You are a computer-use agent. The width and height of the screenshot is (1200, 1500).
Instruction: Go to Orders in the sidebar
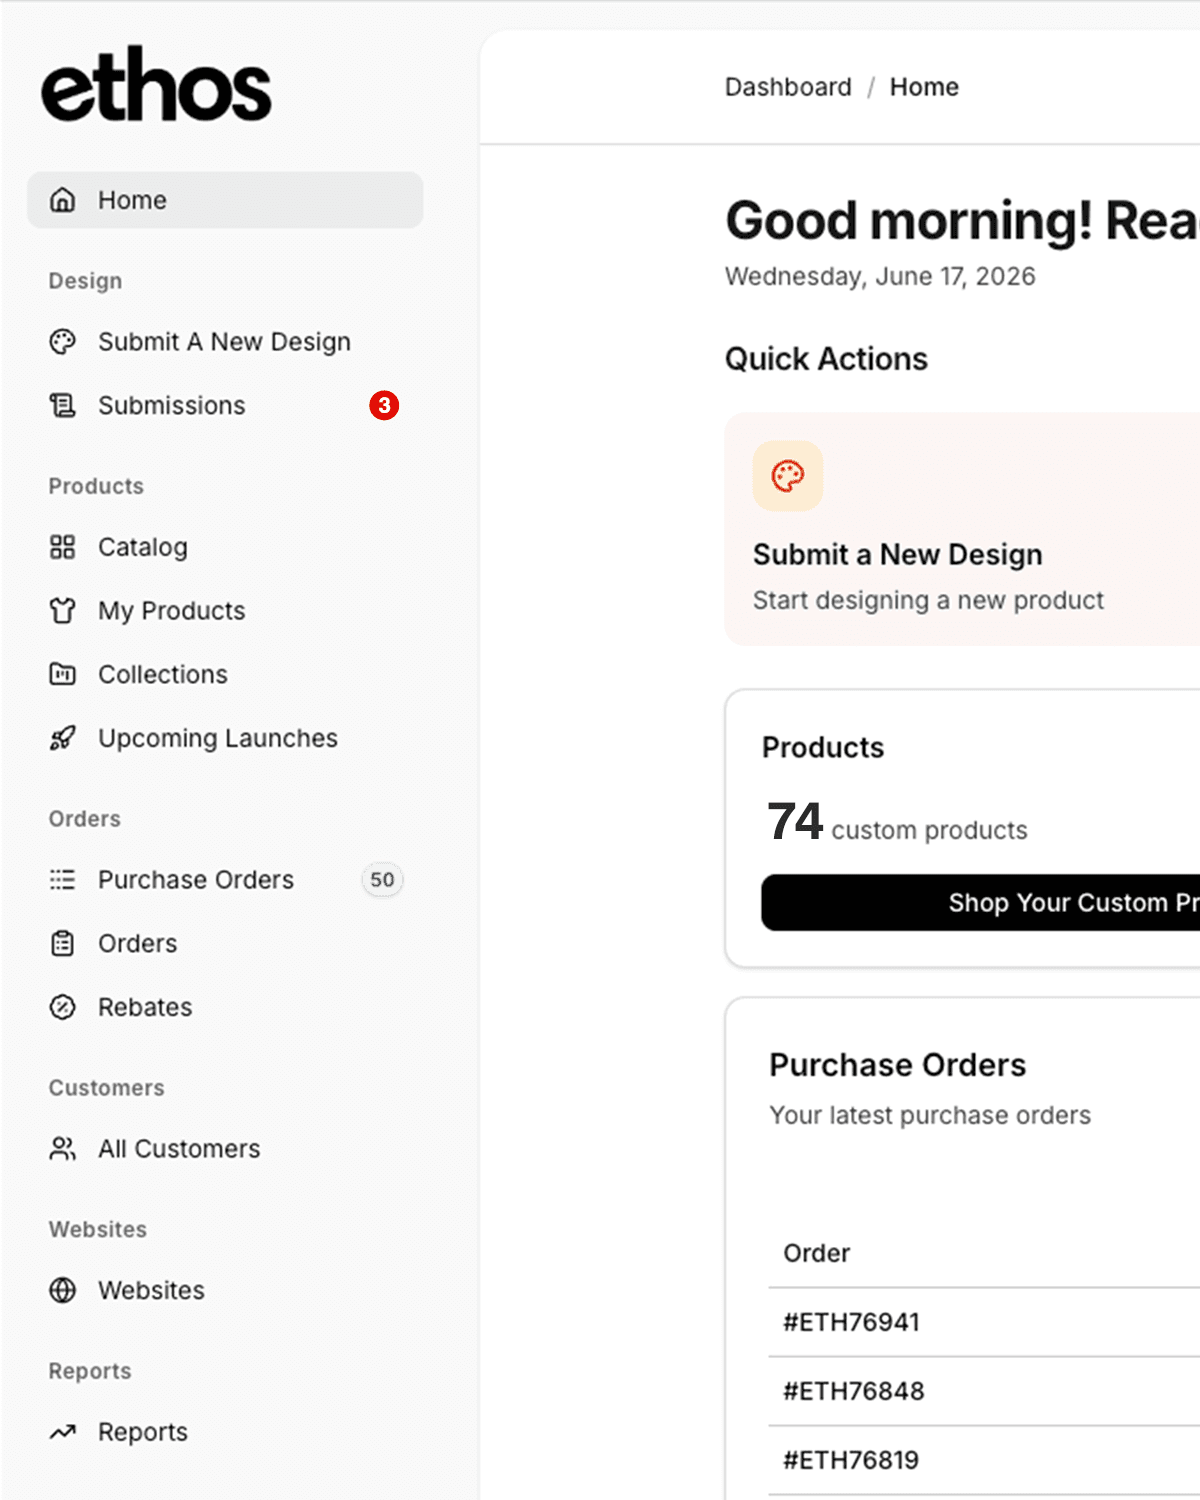tap(225, 943)
